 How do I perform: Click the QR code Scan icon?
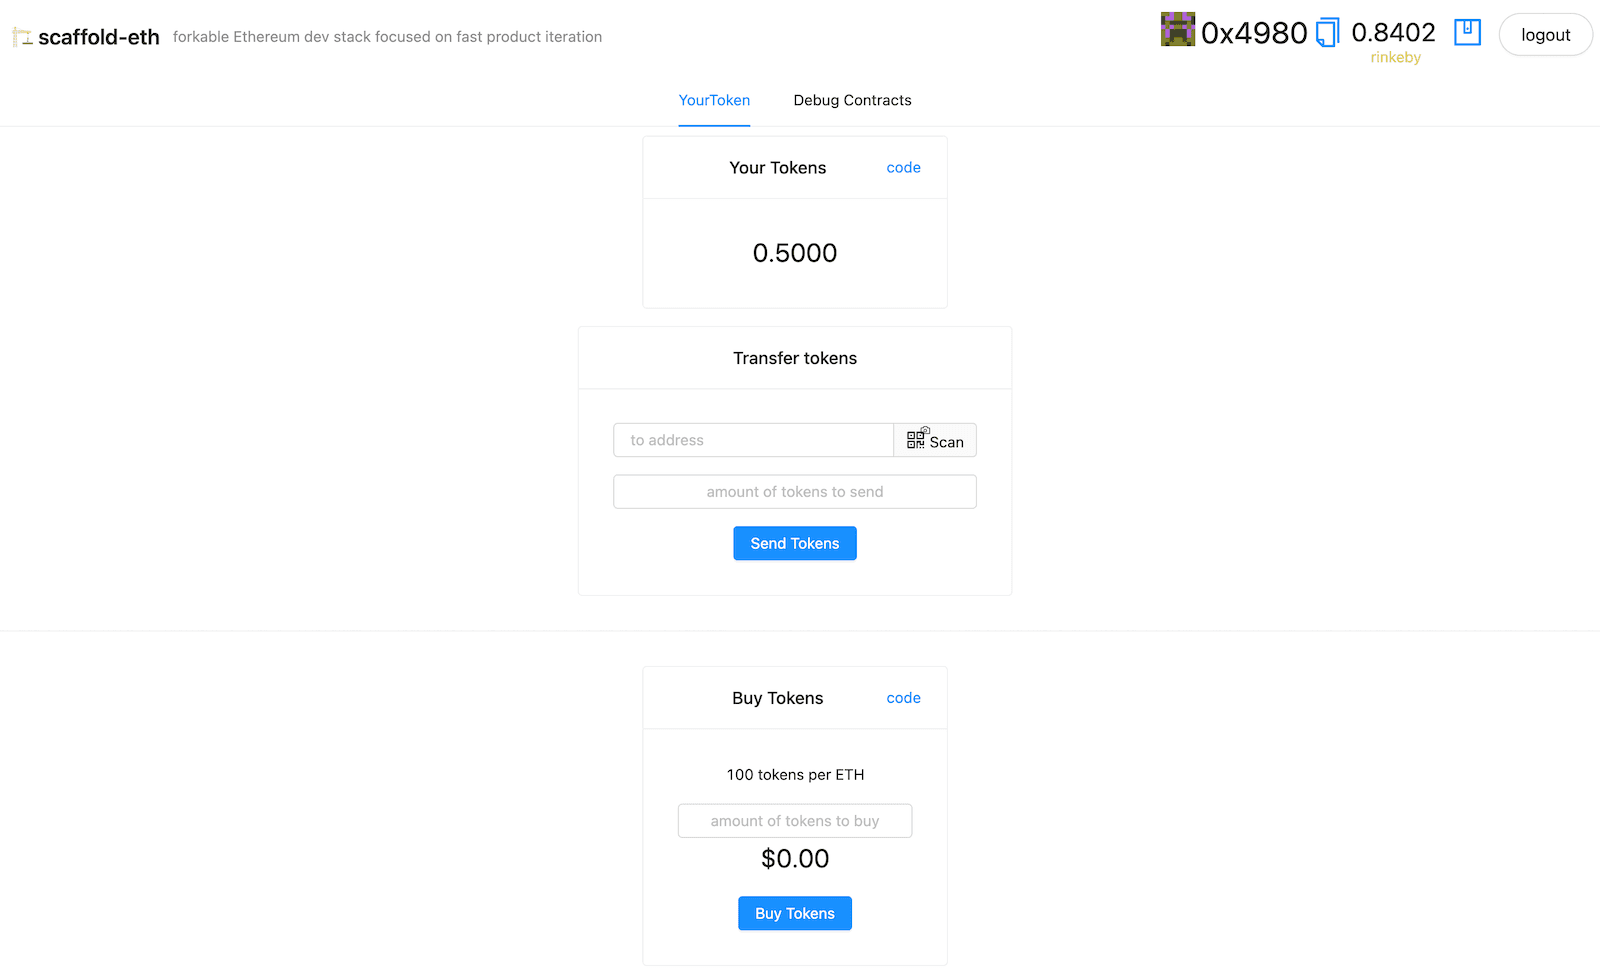tap(916, 439)
